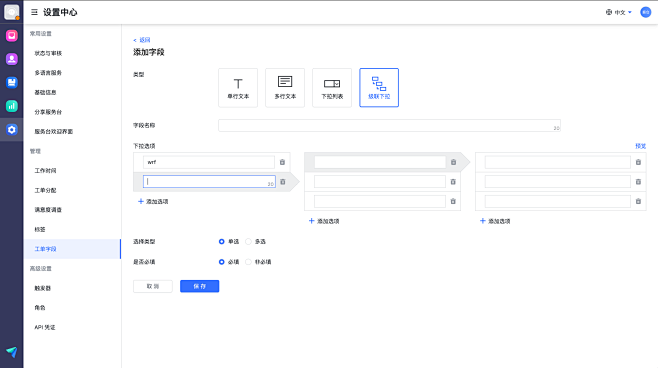
Task: Delete the "wrf" option with its trash icon
Action: point(282,162)
